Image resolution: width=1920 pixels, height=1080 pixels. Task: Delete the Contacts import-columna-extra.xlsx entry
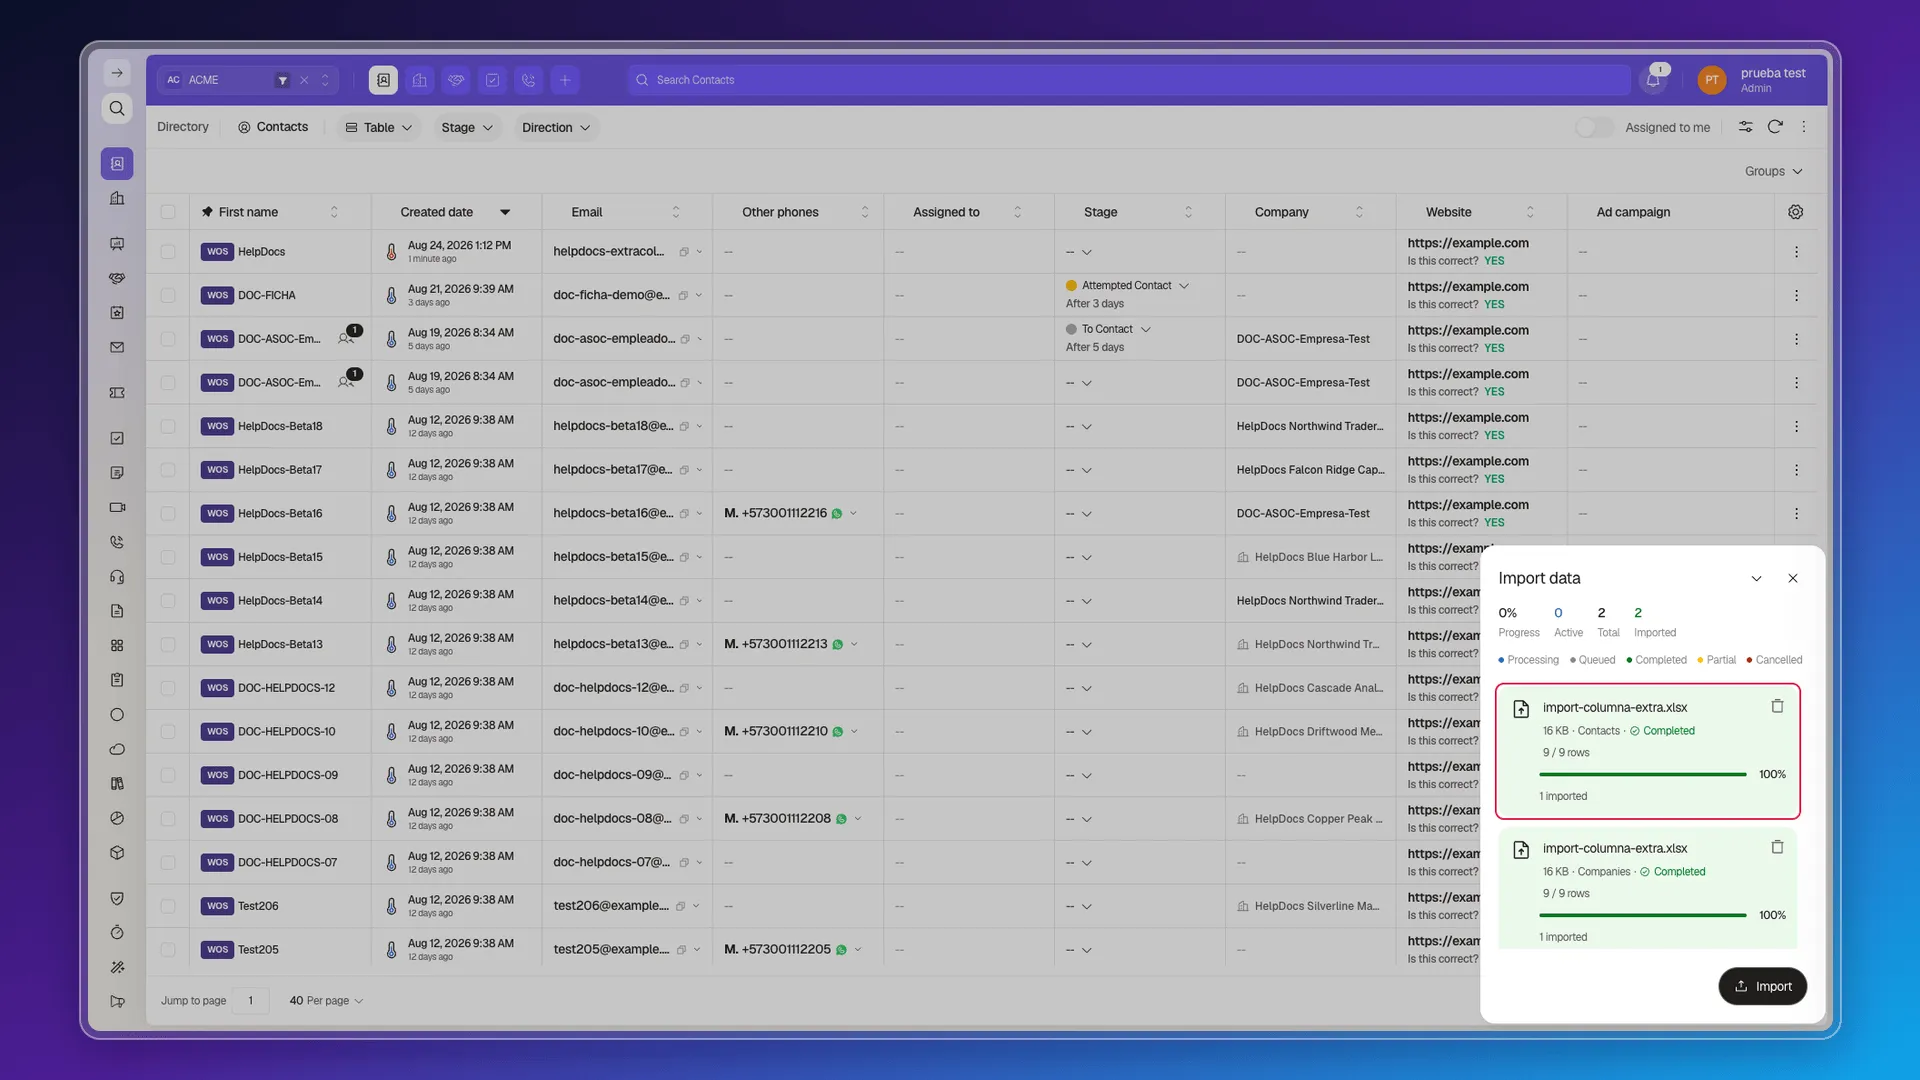1777,706
